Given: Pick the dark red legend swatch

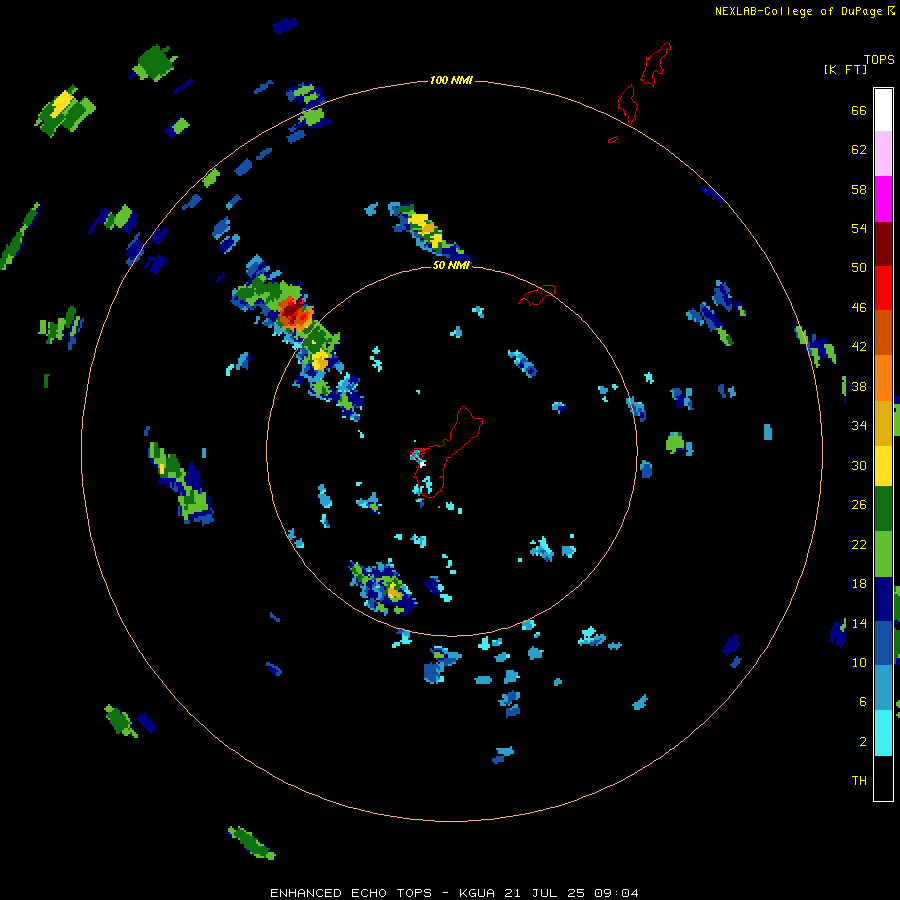Looking at the screenshot, I should coord(883,243).
